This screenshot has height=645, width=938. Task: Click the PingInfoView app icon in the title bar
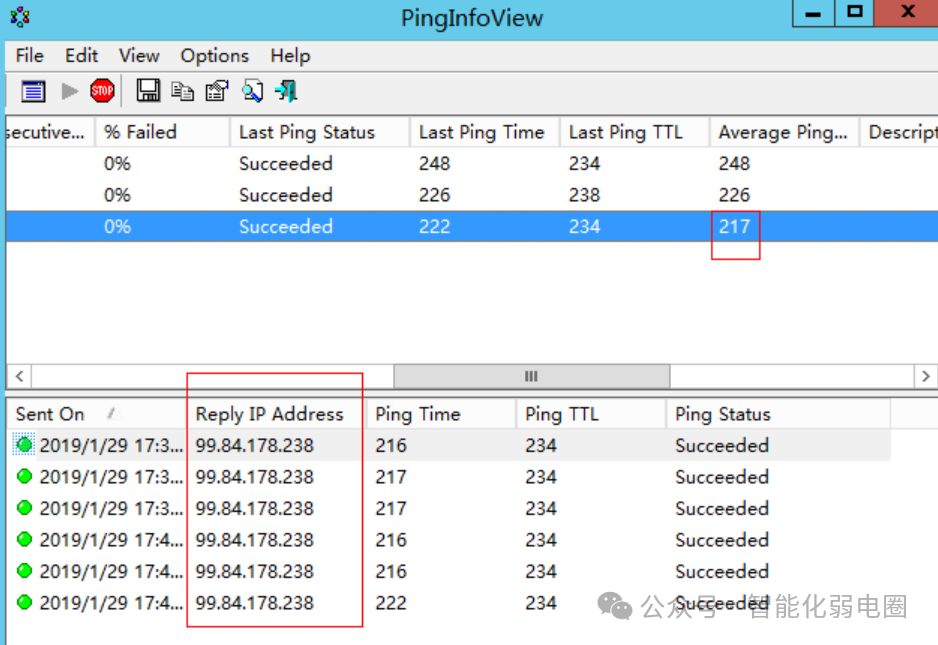click(20, 17)
